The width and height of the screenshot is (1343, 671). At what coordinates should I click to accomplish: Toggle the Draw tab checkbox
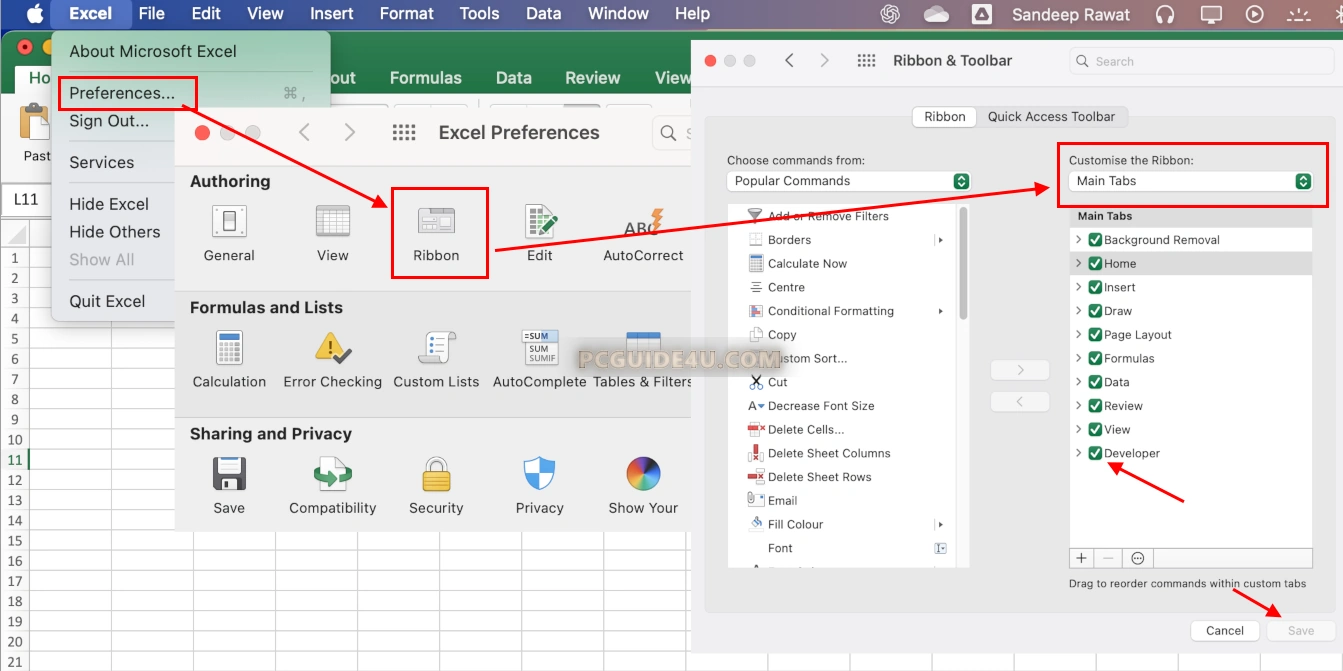(1095, 311)
